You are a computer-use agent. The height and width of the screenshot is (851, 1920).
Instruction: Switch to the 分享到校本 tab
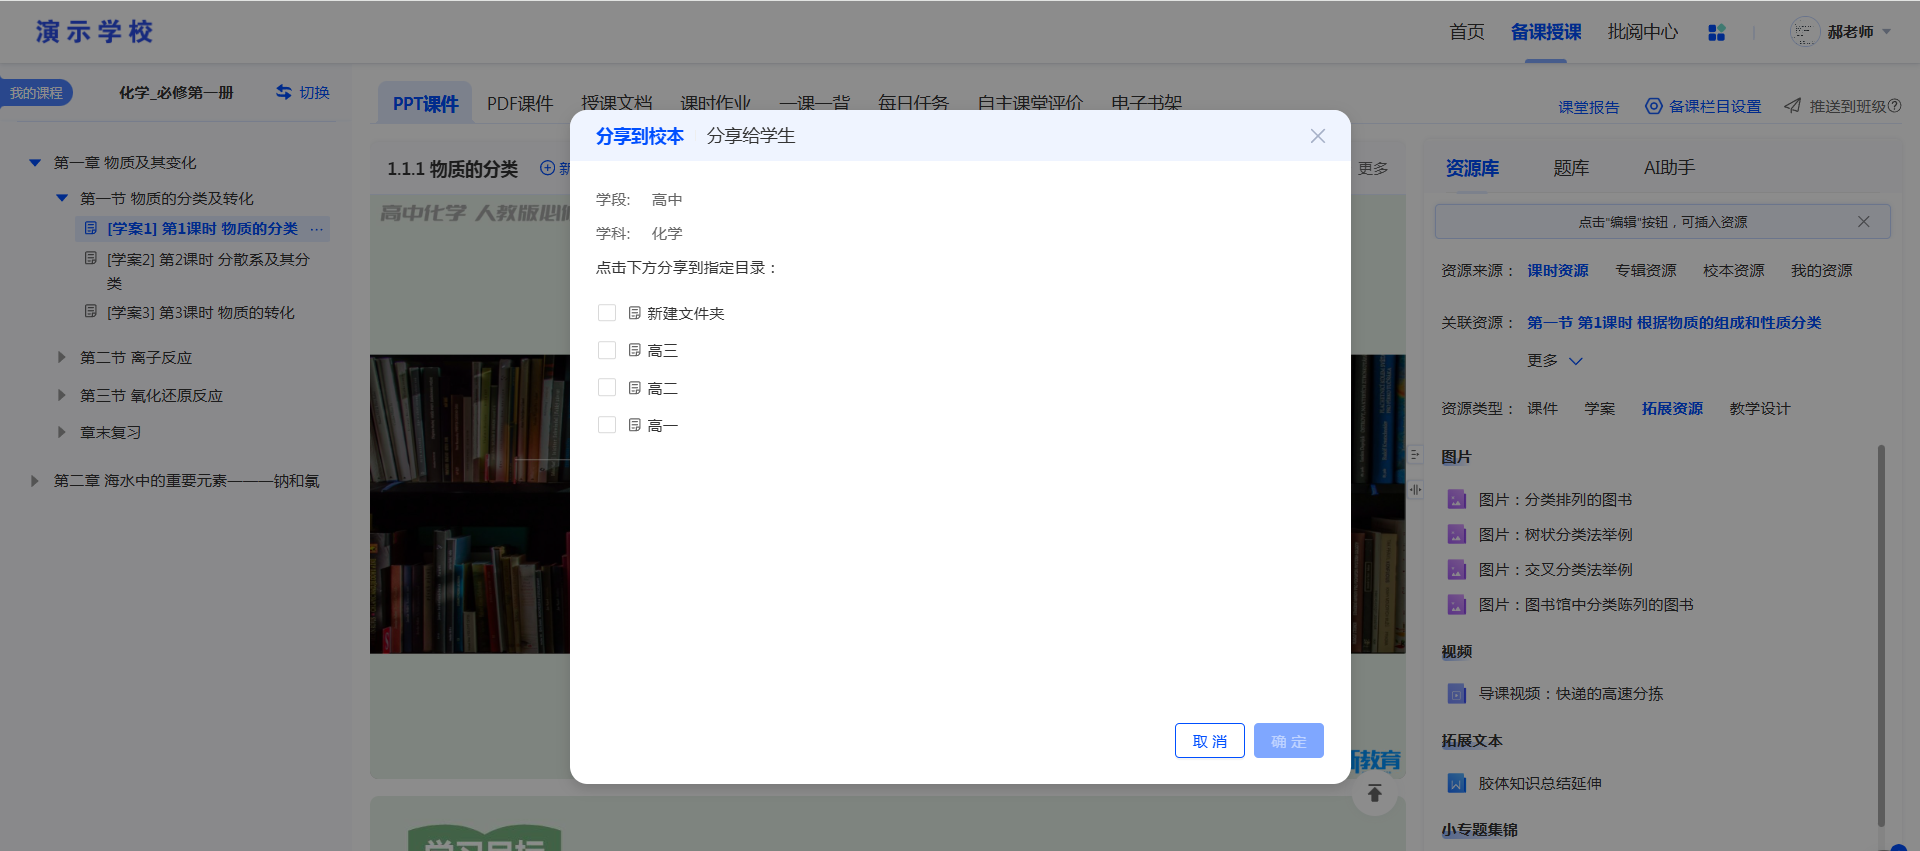point(640,136)
